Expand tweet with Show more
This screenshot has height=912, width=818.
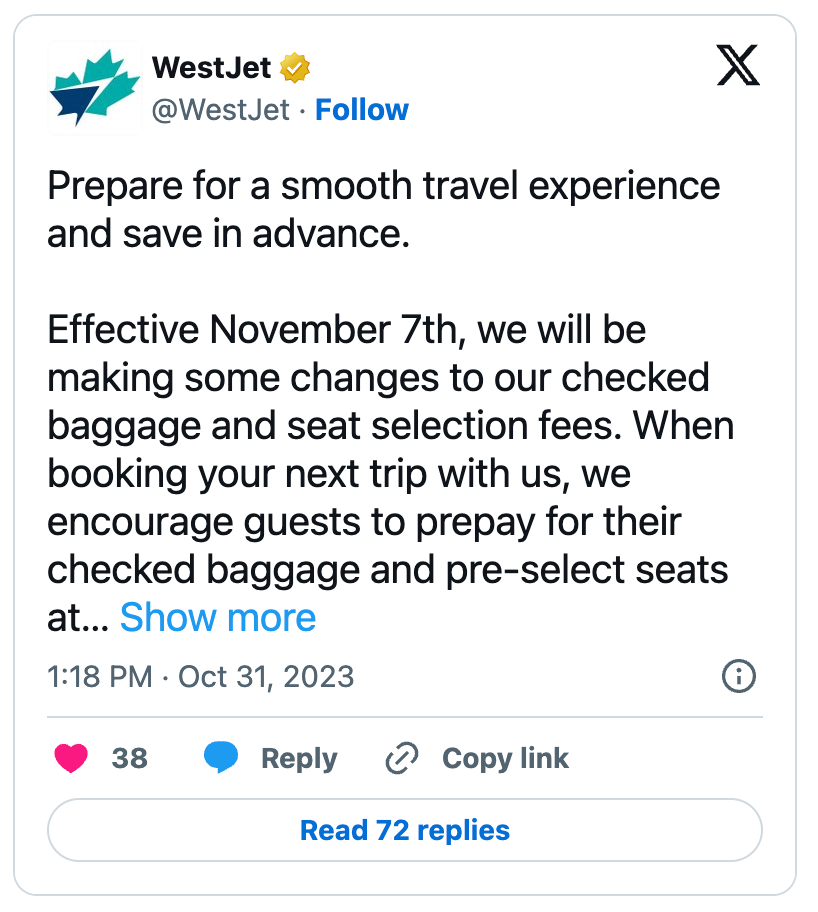coord(218,617)
